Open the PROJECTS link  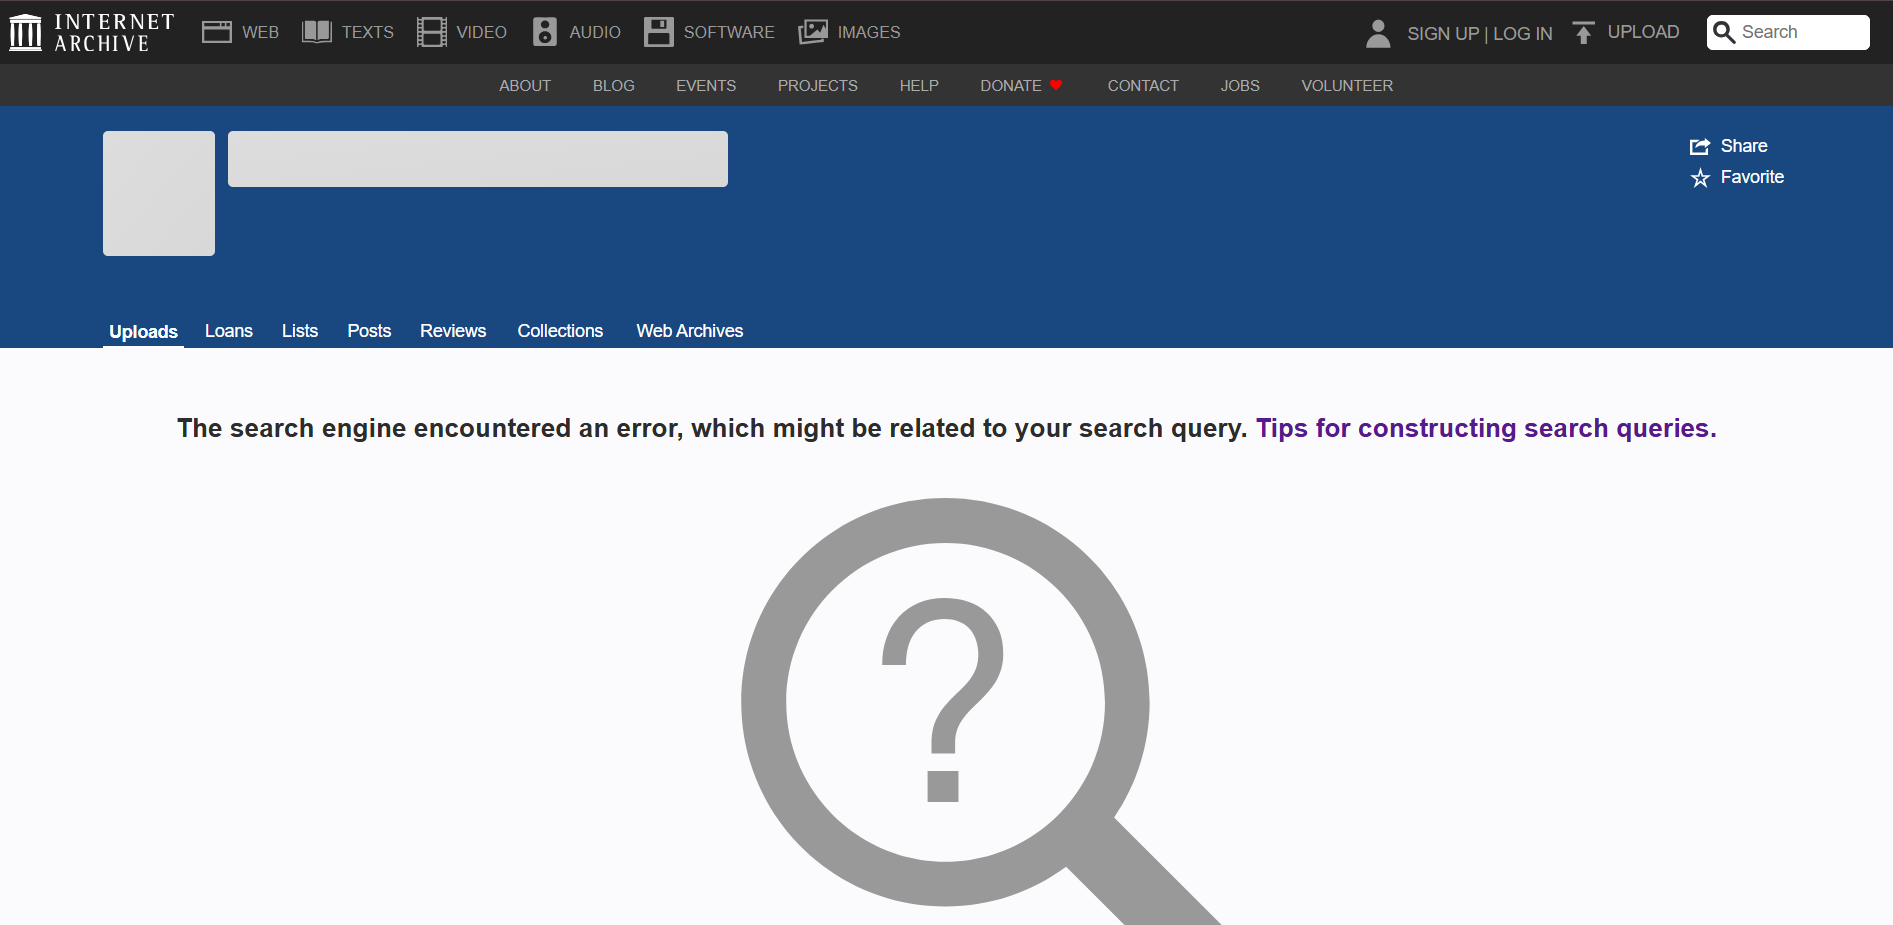[x=818, y=86]
